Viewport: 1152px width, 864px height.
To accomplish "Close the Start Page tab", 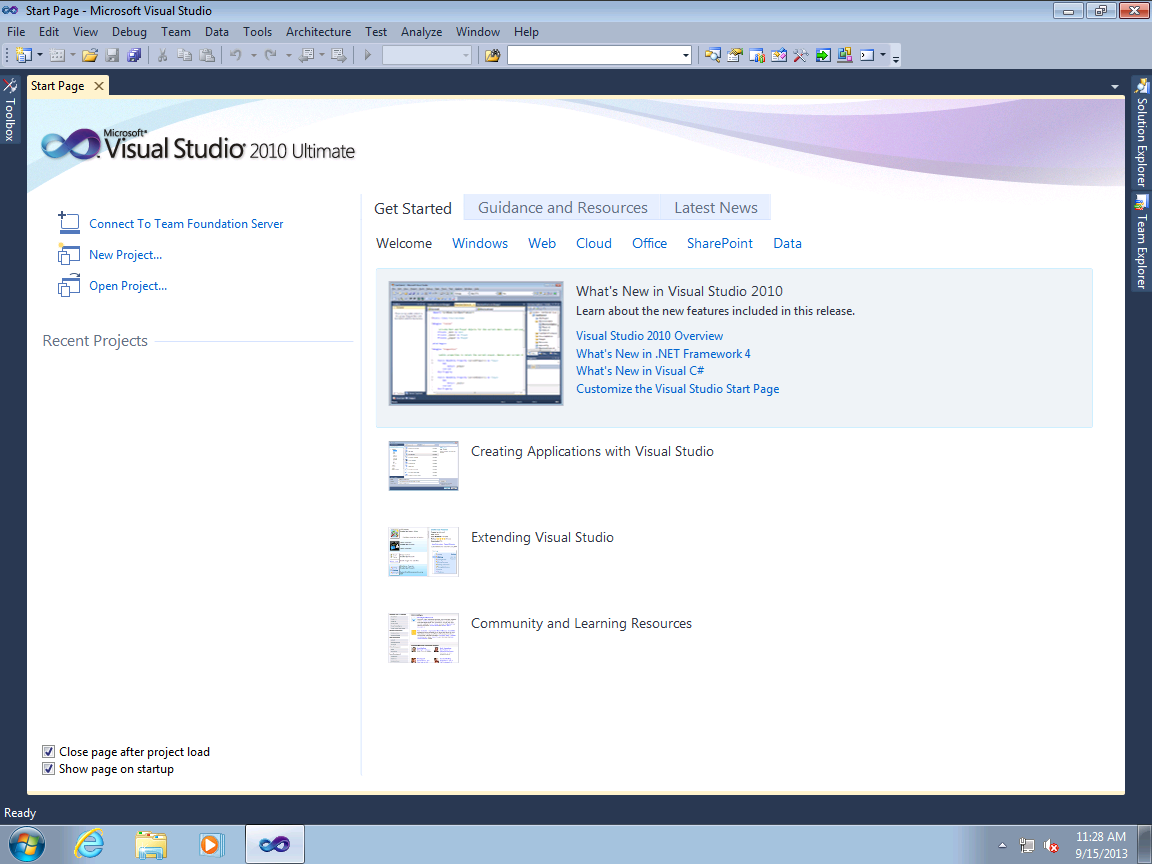I will coord(98,86).
